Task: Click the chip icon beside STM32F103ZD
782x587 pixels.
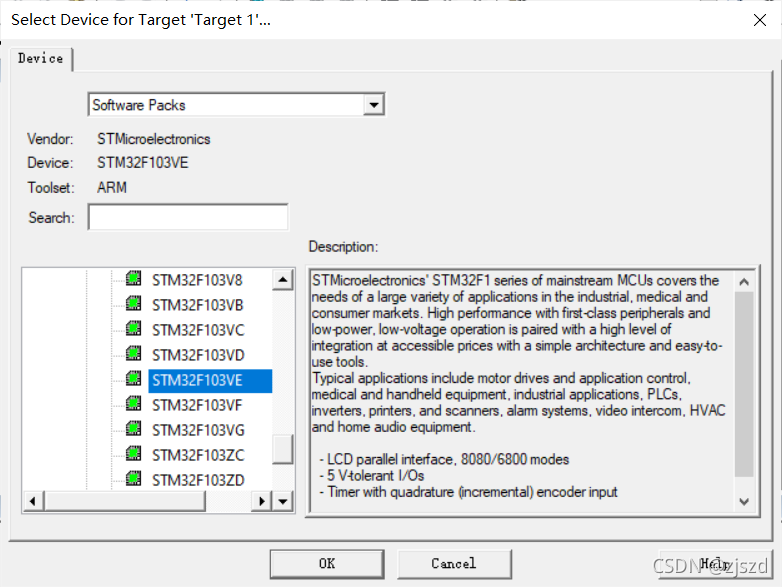Action: 133,478
